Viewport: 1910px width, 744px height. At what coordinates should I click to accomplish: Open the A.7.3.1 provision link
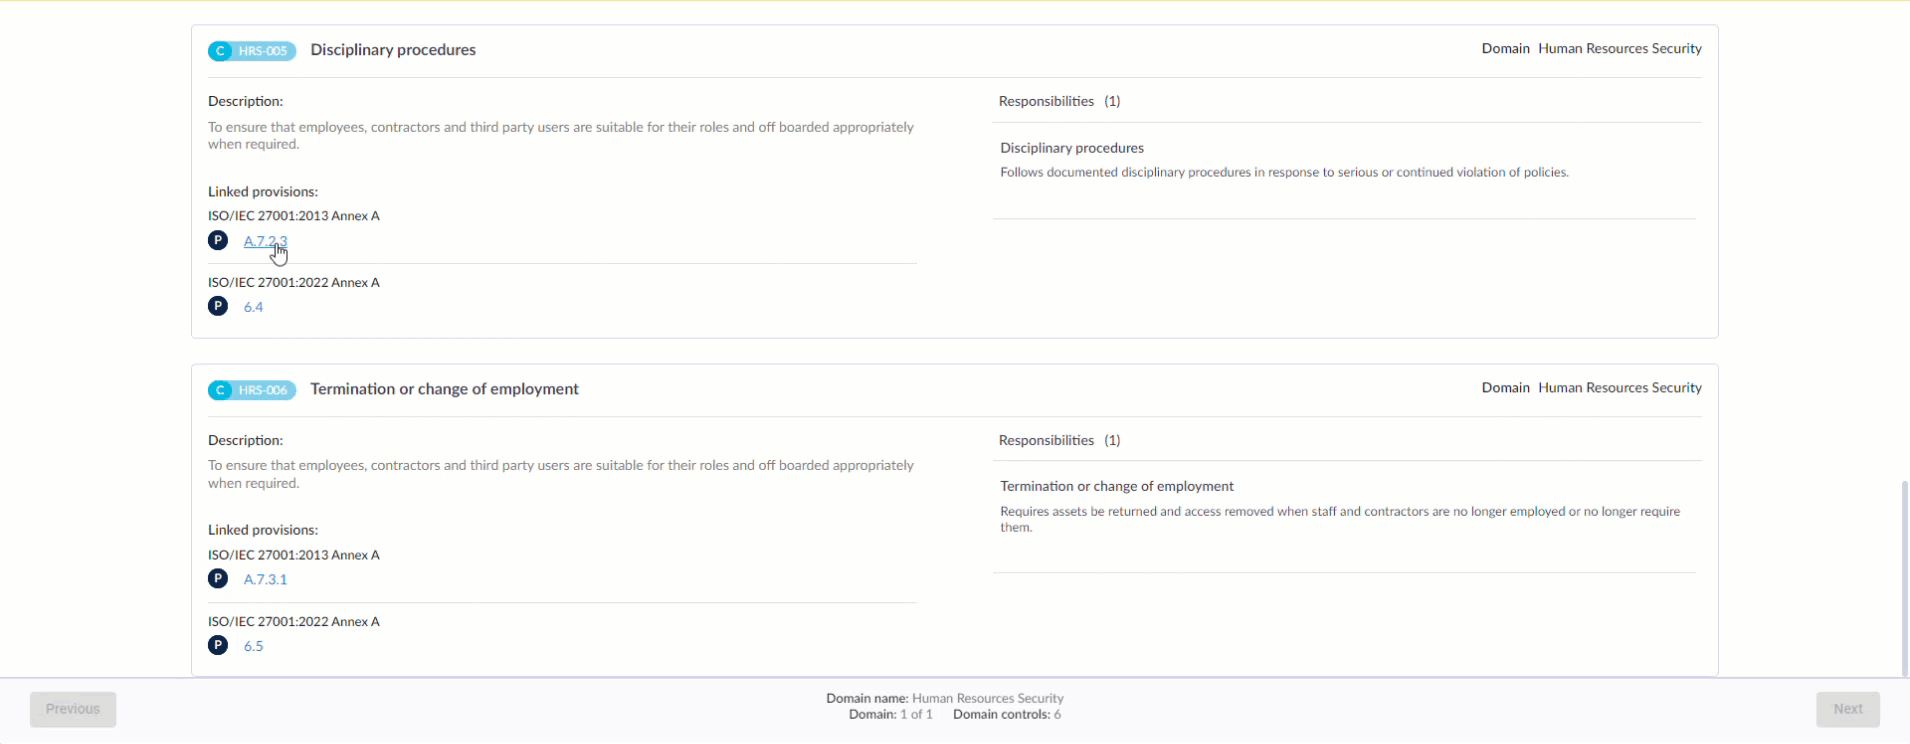pos(265,579)
